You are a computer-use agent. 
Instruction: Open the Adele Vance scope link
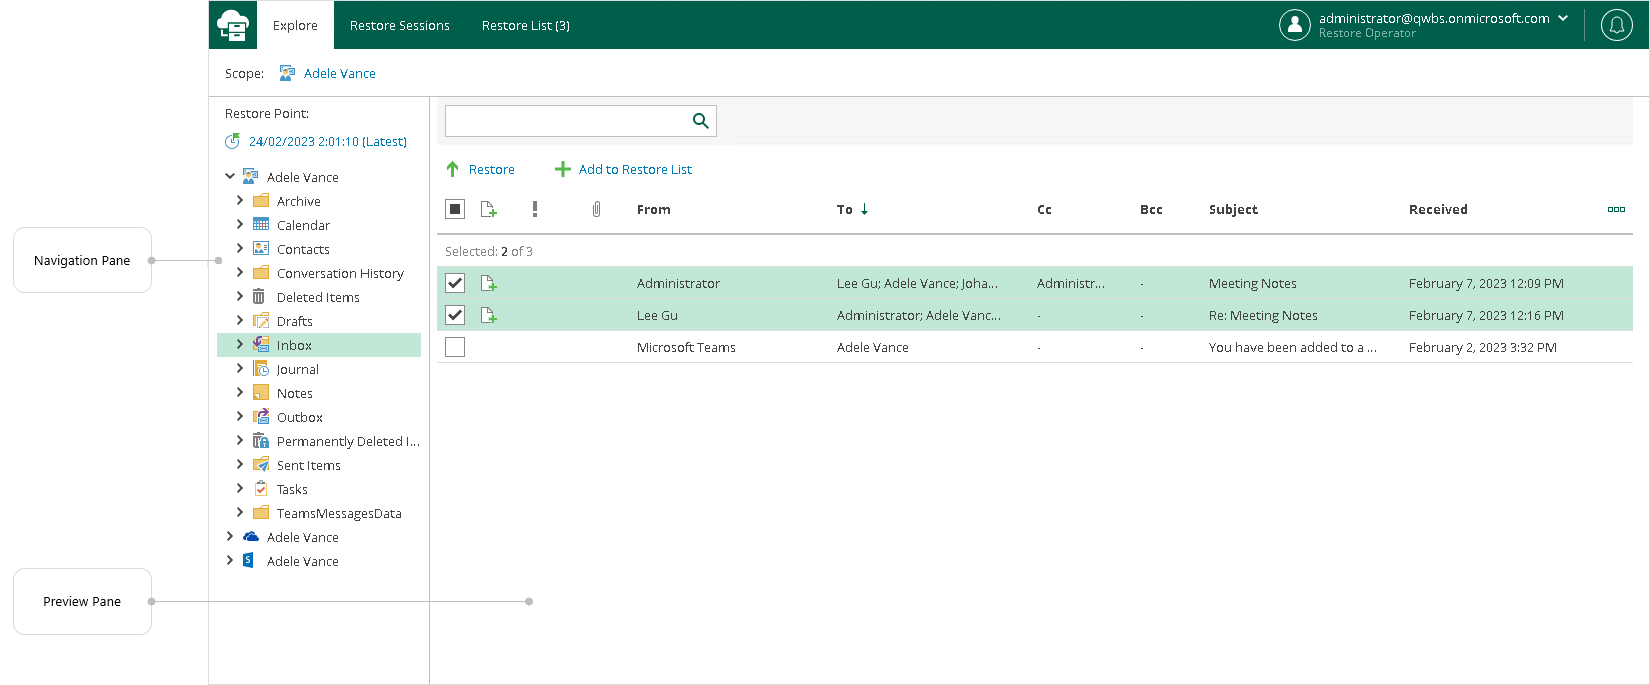(x=339, y=74)
